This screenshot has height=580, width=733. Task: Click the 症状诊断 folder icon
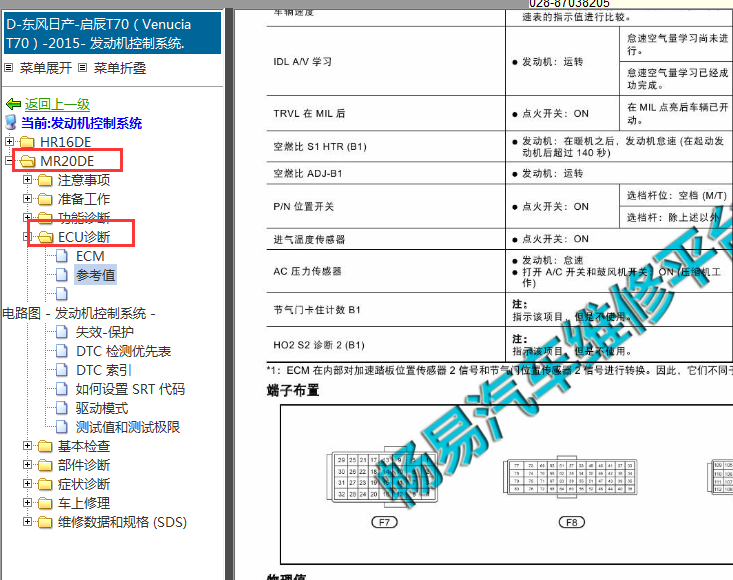45,484
